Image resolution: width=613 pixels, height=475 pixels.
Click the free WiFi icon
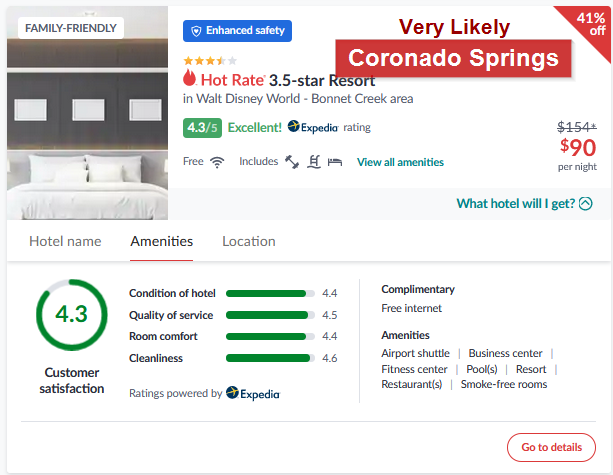click(x=217, y=162)
